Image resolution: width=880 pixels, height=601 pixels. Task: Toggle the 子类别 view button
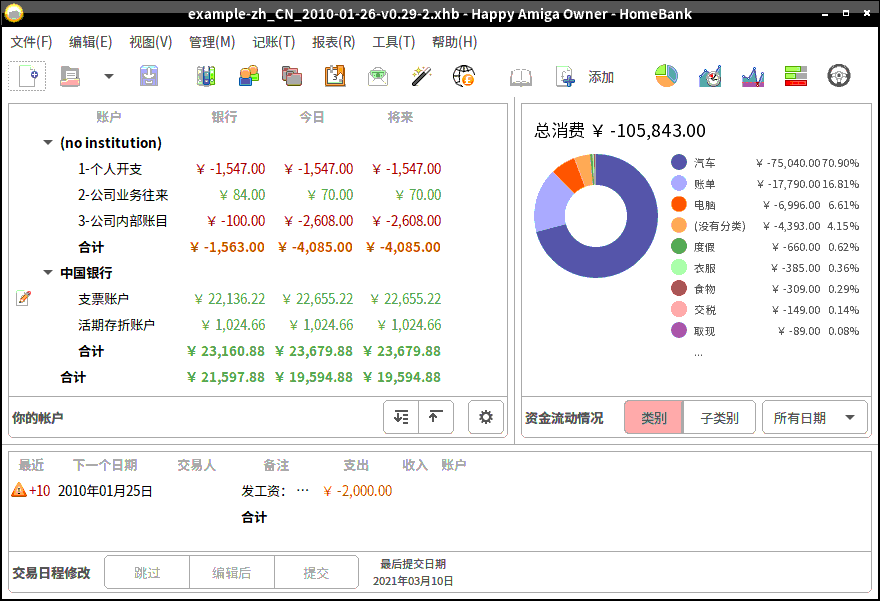coord(719,418)
